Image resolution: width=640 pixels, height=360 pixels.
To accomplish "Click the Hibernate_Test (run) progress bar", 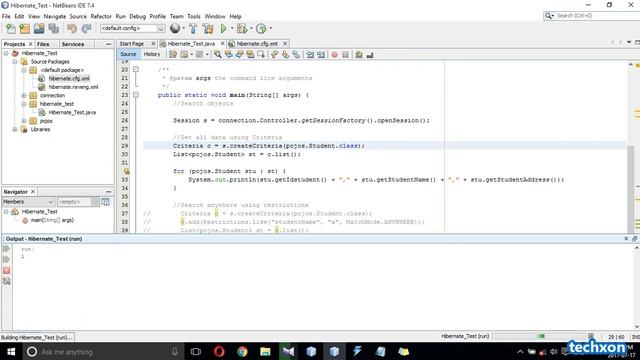I will (x=539, y=336).
